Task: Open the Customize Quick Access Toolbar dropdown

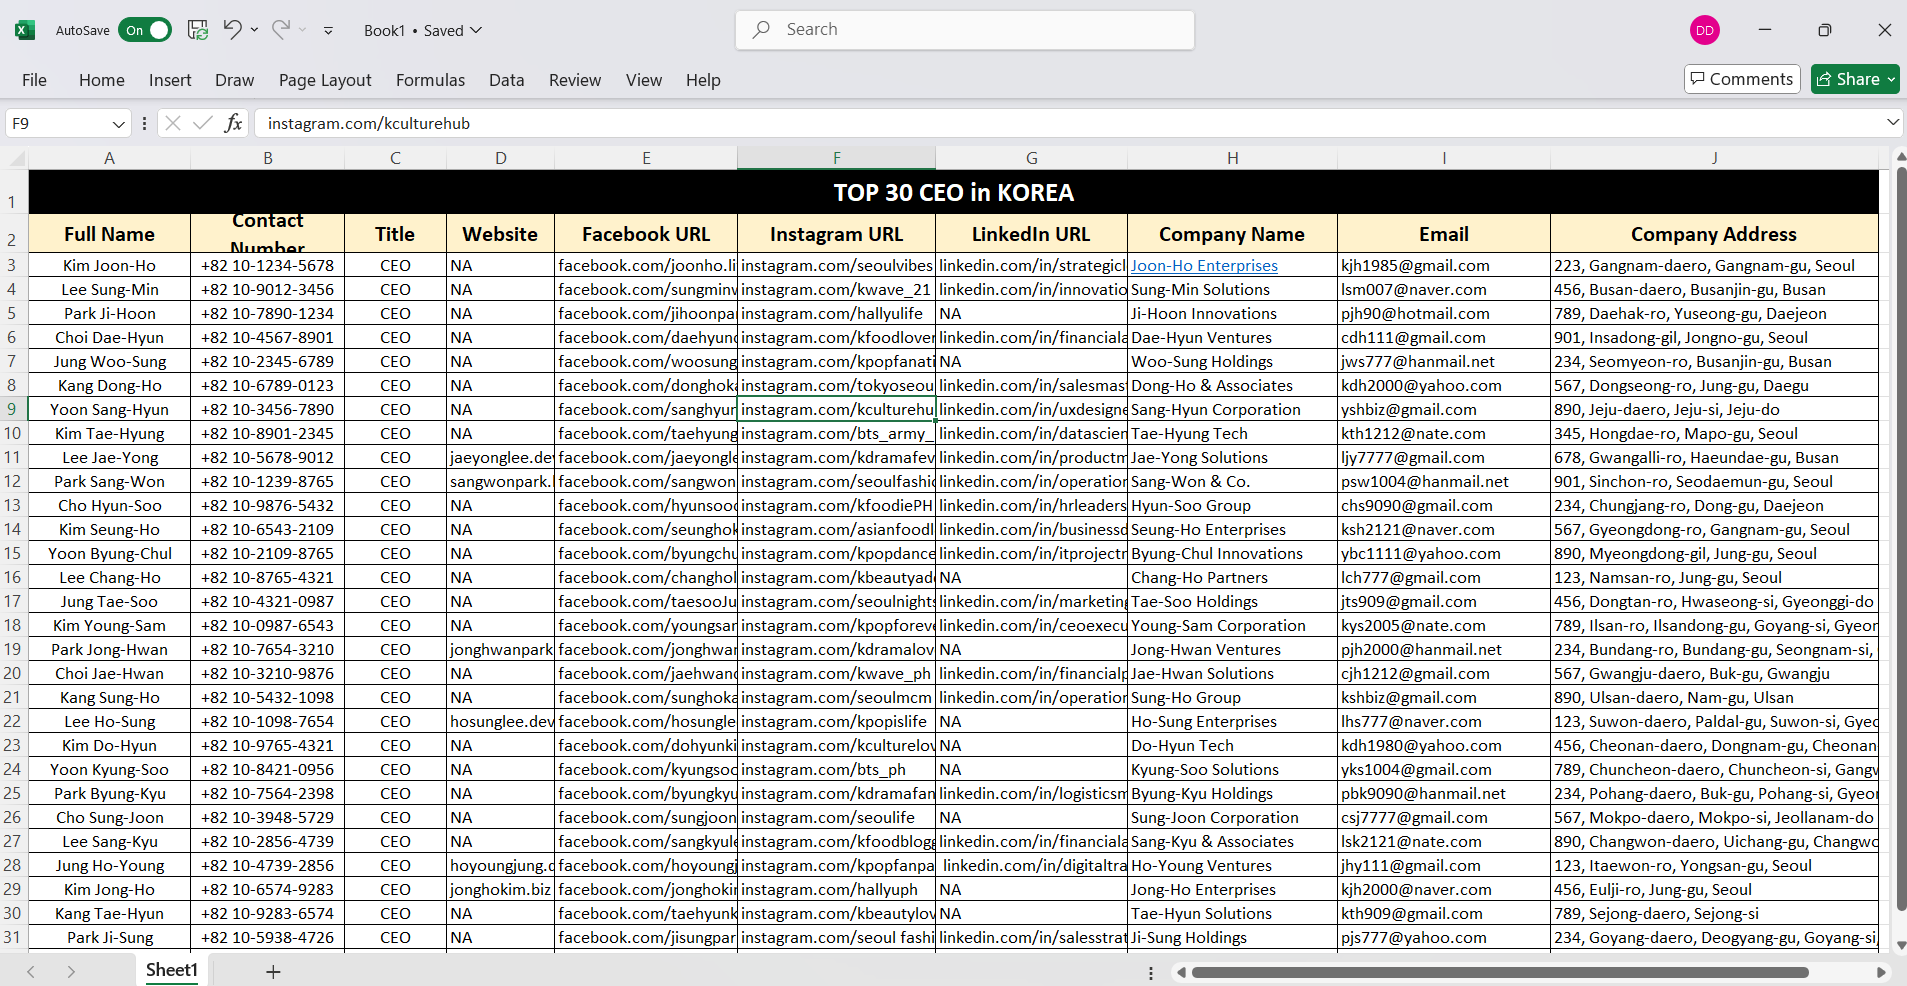Action: tap(328, 31)
